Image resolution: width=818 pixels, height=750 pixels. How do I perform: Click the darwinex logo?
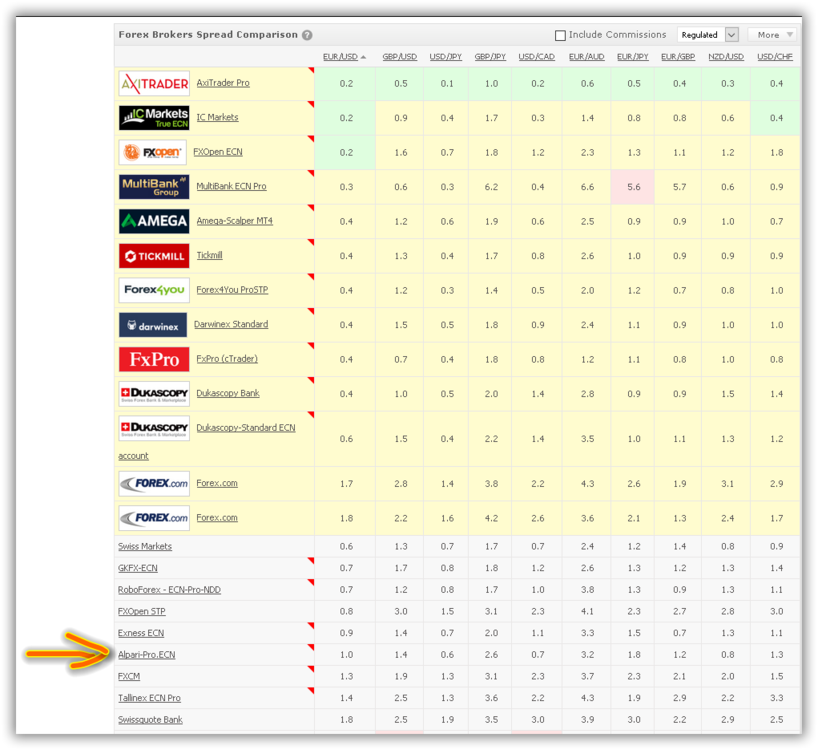coord(153,325)
